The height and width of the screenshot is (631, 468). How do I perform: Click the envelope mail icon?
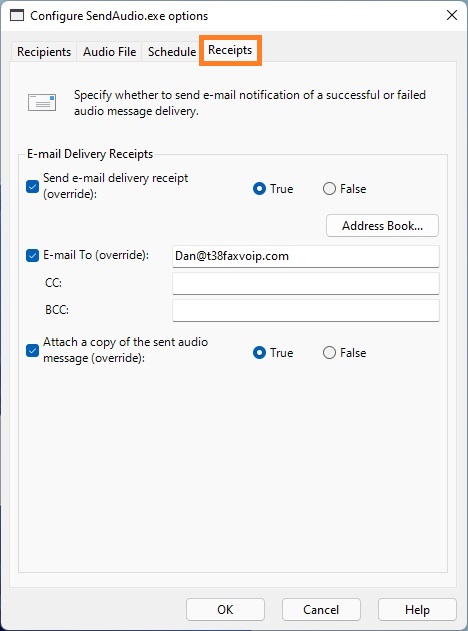pyautogui.click(x=42, y=103)
